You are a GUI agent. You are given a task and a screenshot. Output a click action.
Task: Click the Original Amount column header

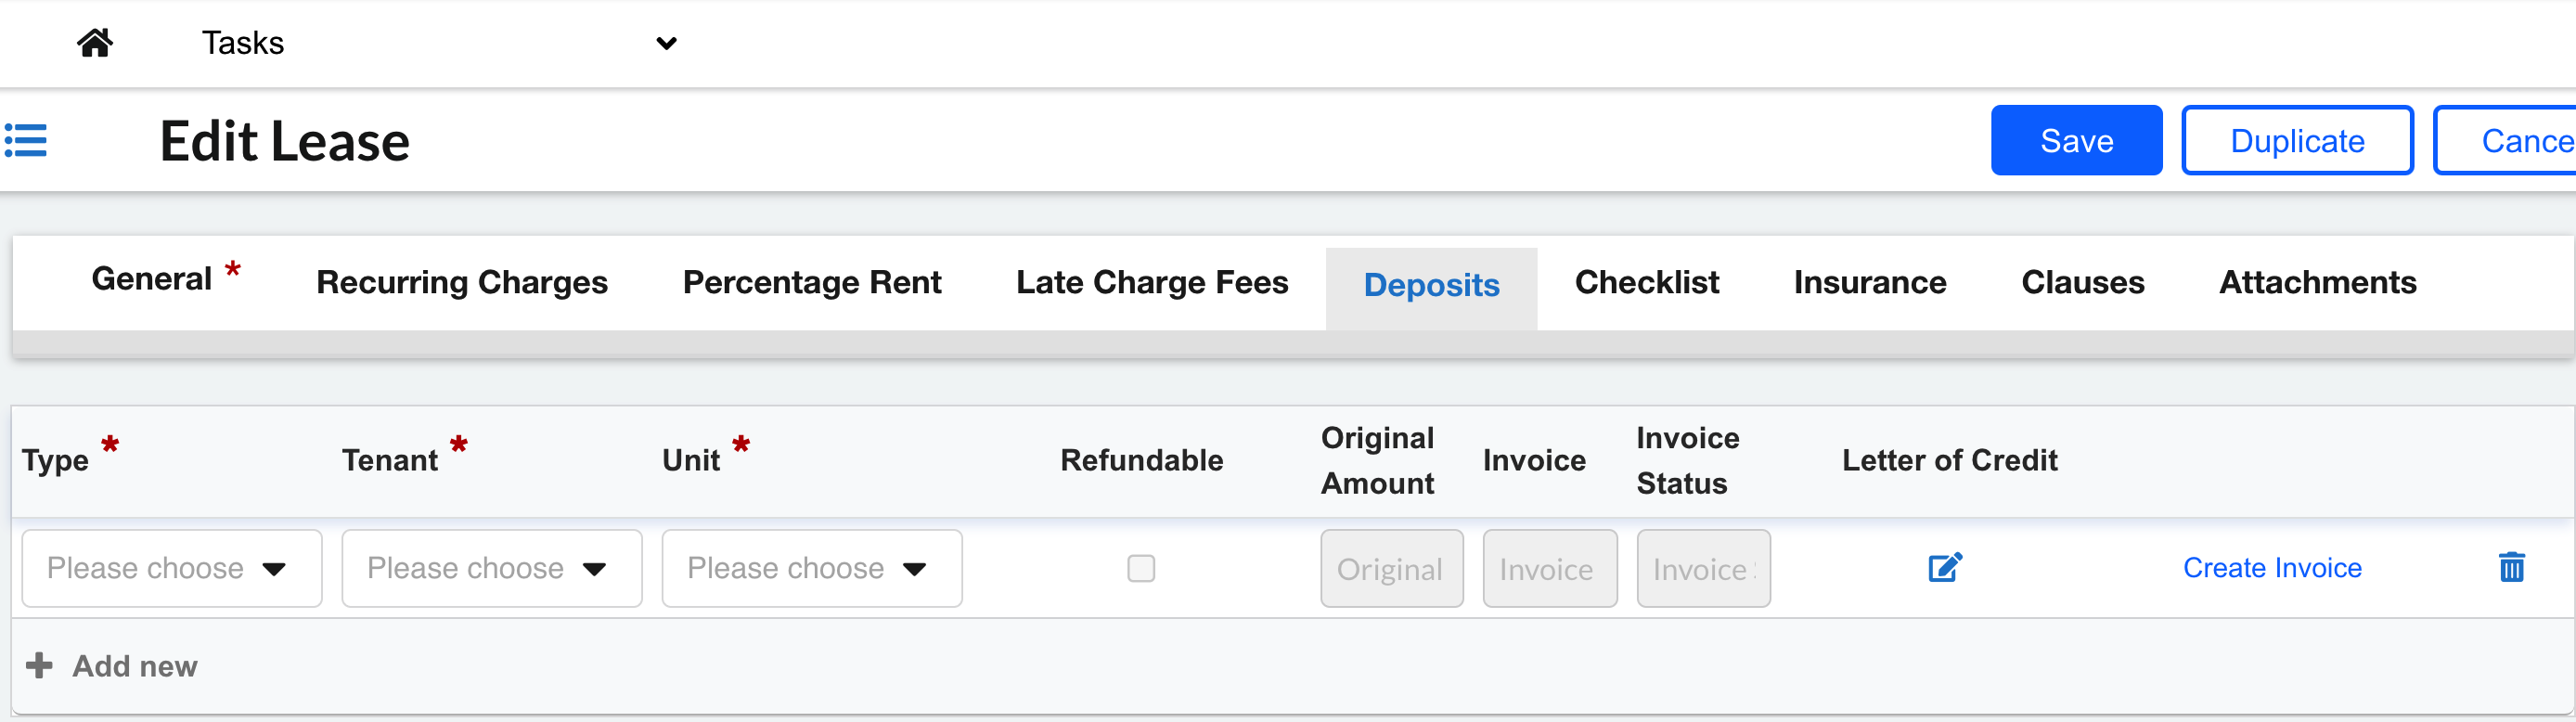(x=1377, y=460)
